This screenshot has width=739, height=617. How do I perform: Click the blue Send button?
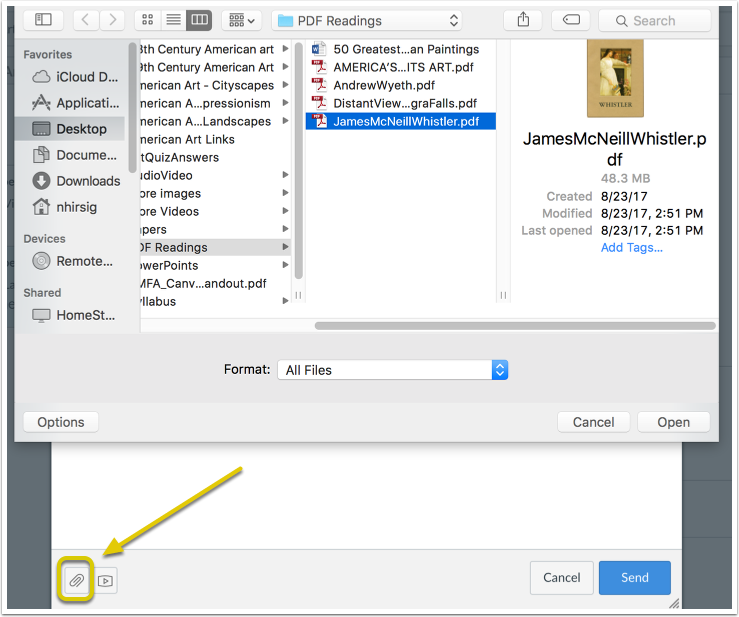point(634,577)
